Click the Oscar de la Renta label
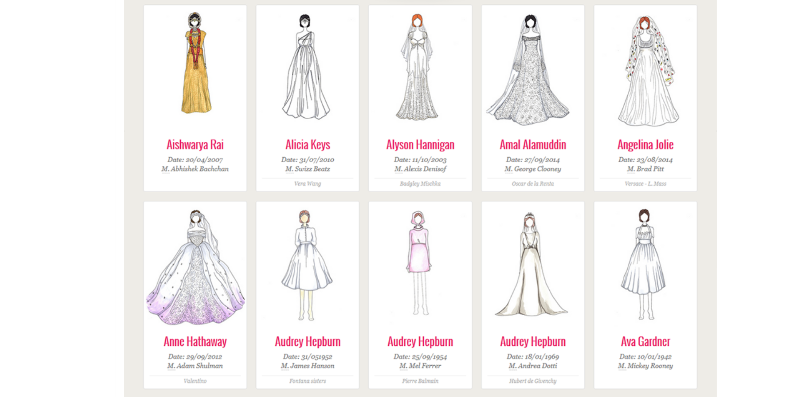The height and width of the screenshot is (397, 800). pyautogui.click(x=533, y=184)
